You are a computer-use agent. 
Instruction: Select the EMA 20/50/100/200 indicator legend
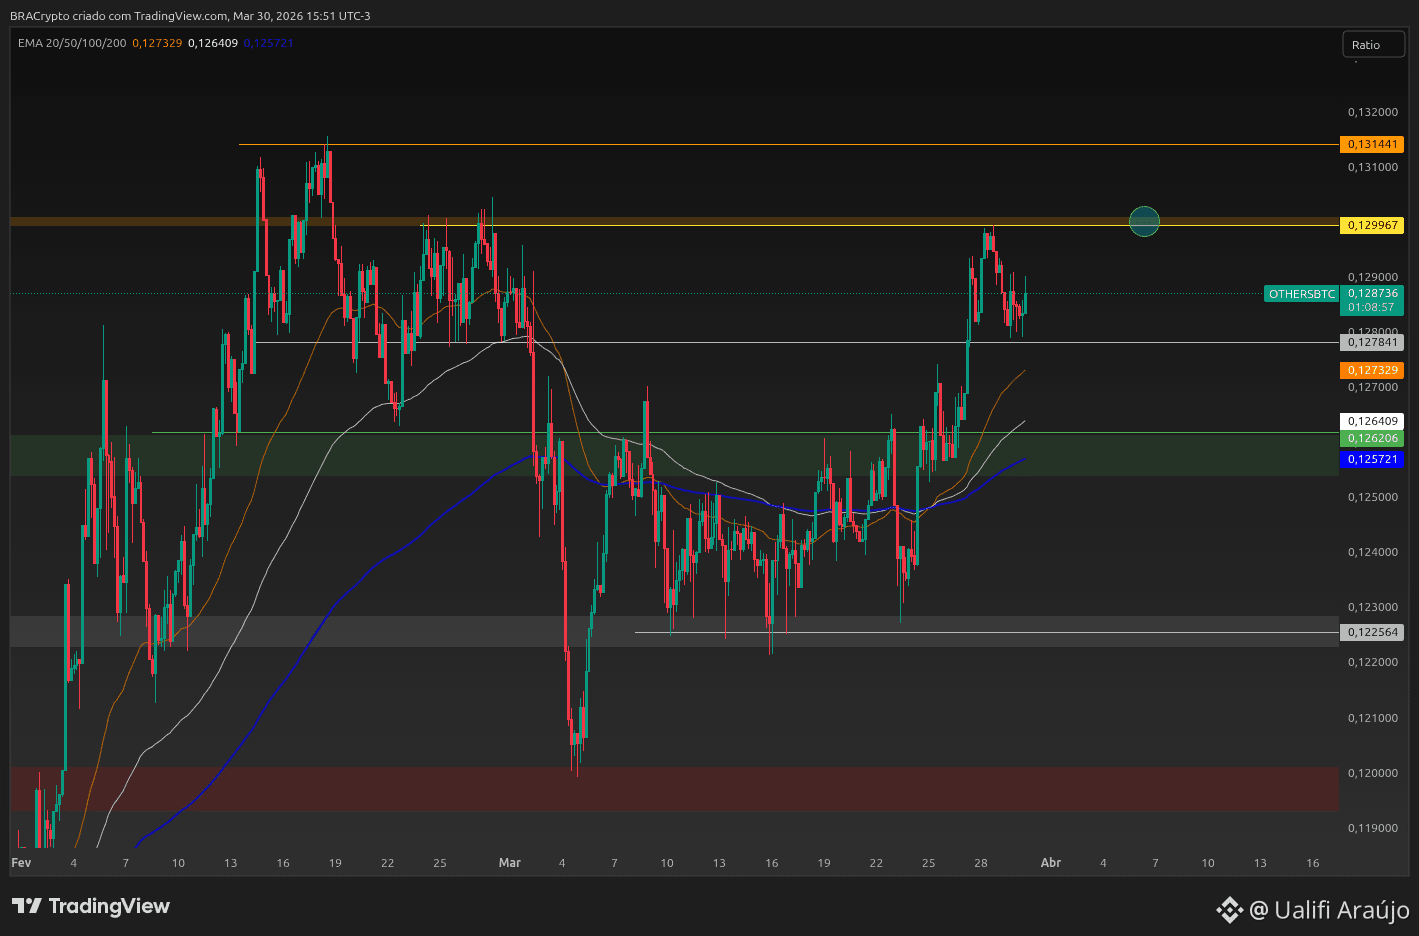coord(72,43)
